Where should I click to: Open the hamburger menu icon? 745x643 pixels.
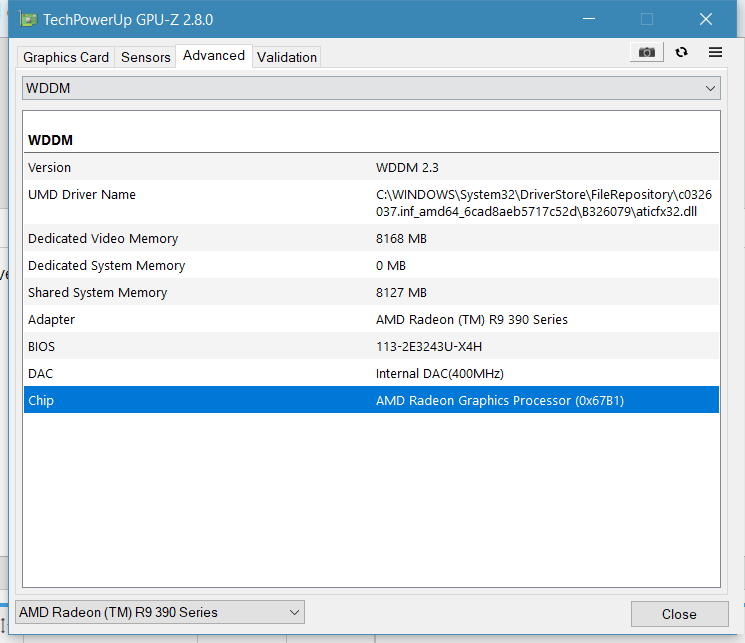coord(716,52)
